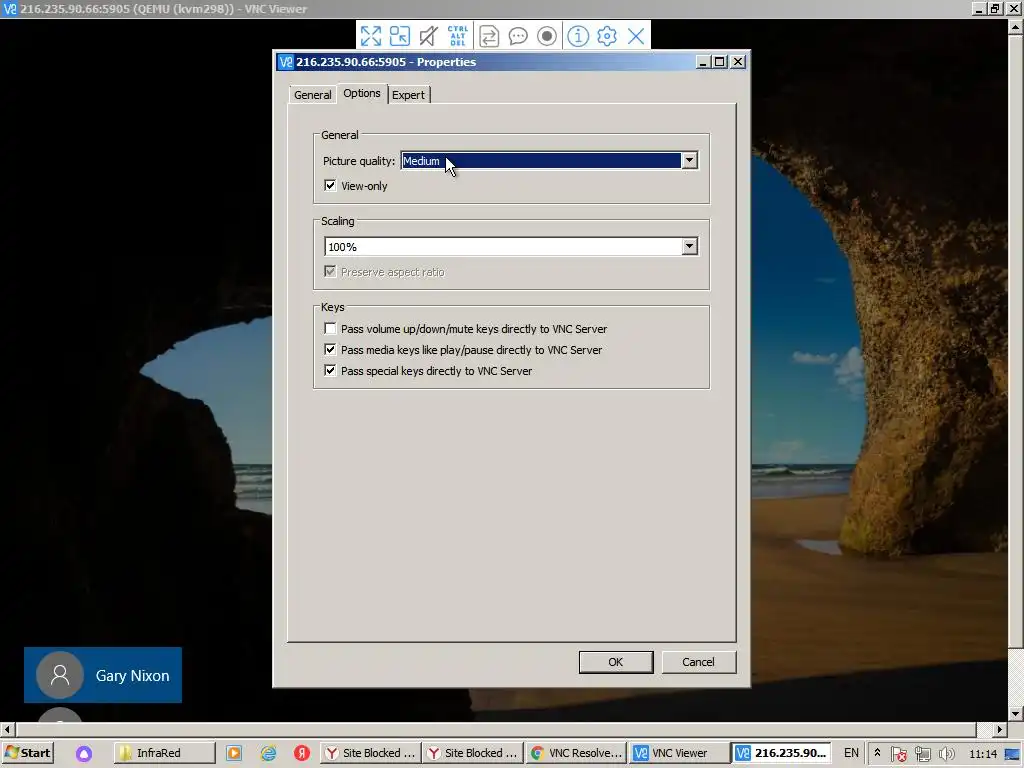Toggle Pass volume up/down/mute keys checkbox
Screen dimensions: 1024x768
pos(330,328)
